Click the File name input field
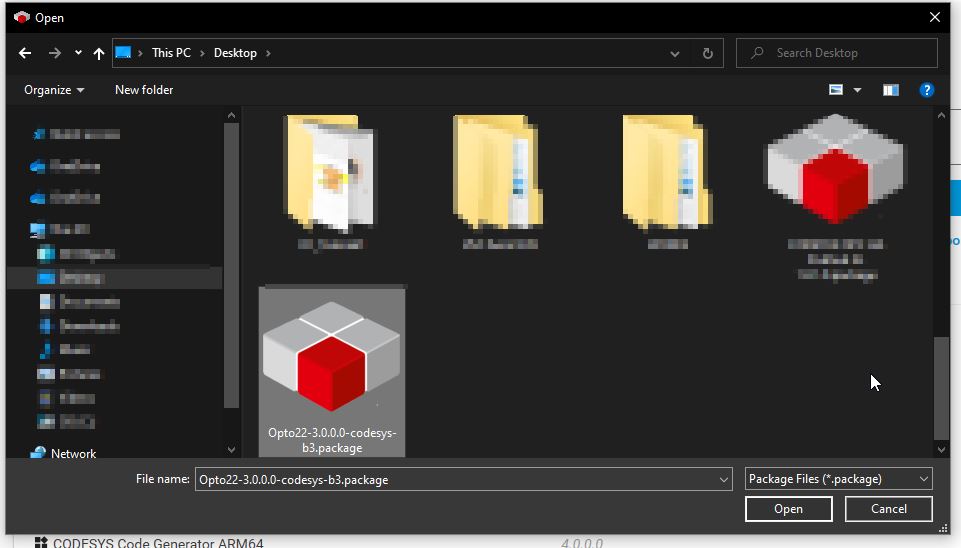 click(x=455, y=479)
